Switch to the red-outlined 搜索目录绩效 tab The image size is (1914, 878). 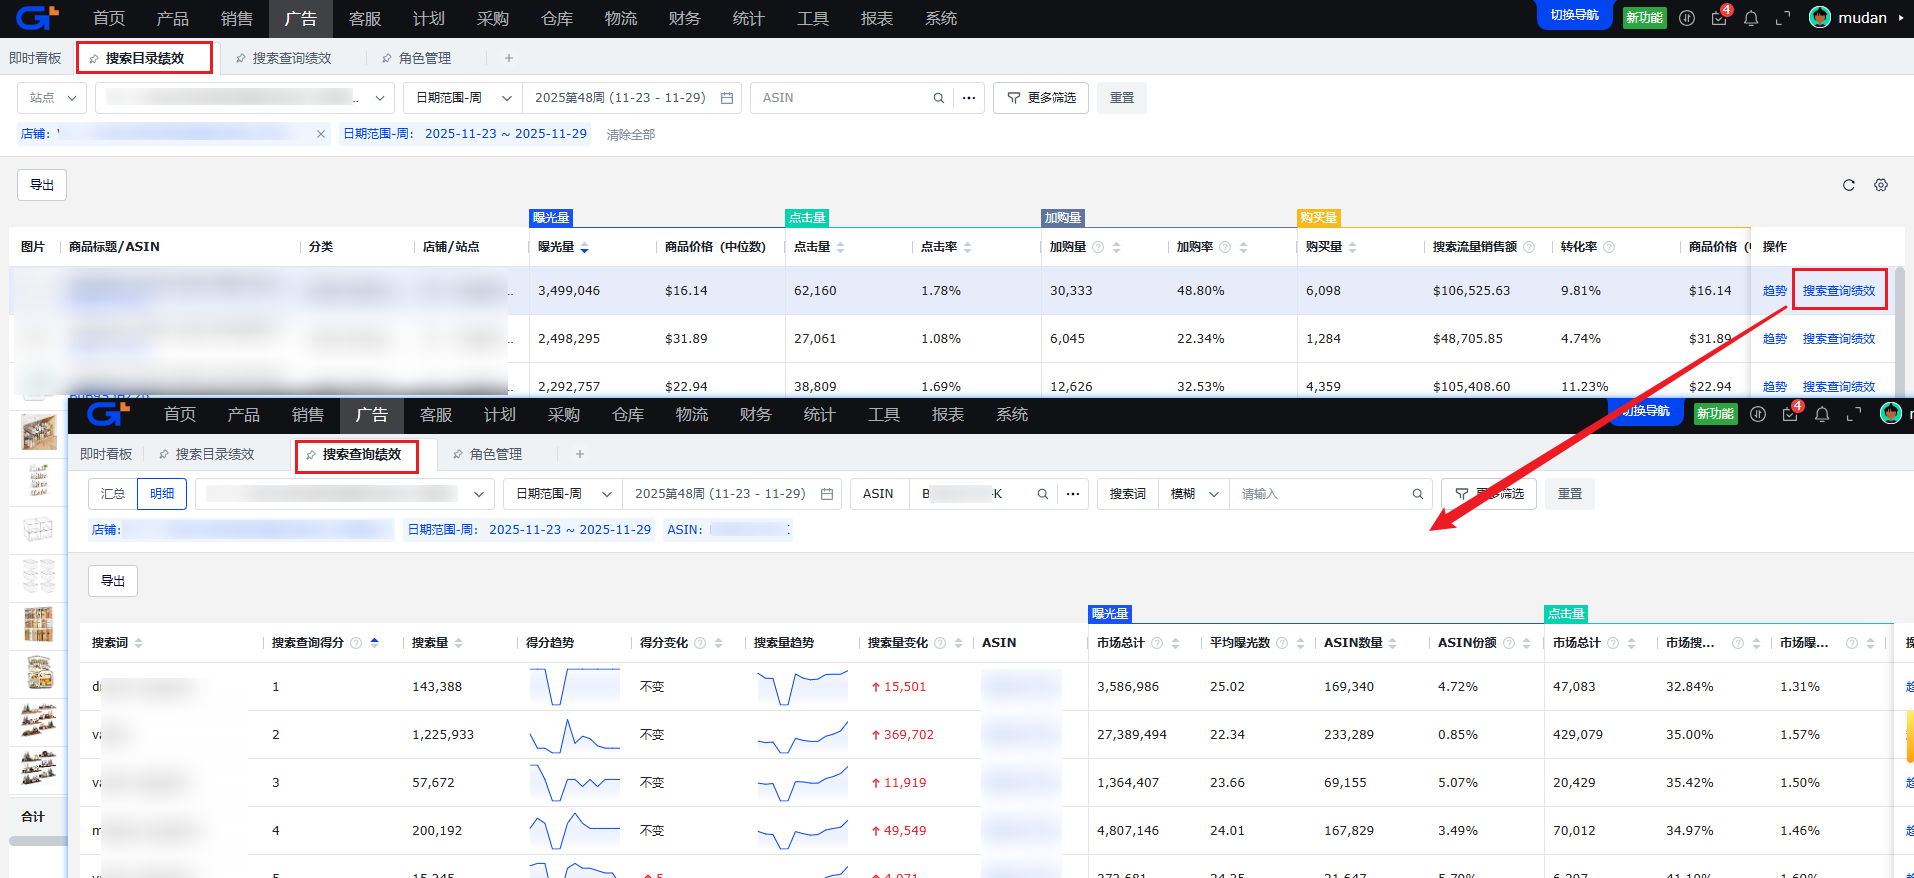coord(144,58)
